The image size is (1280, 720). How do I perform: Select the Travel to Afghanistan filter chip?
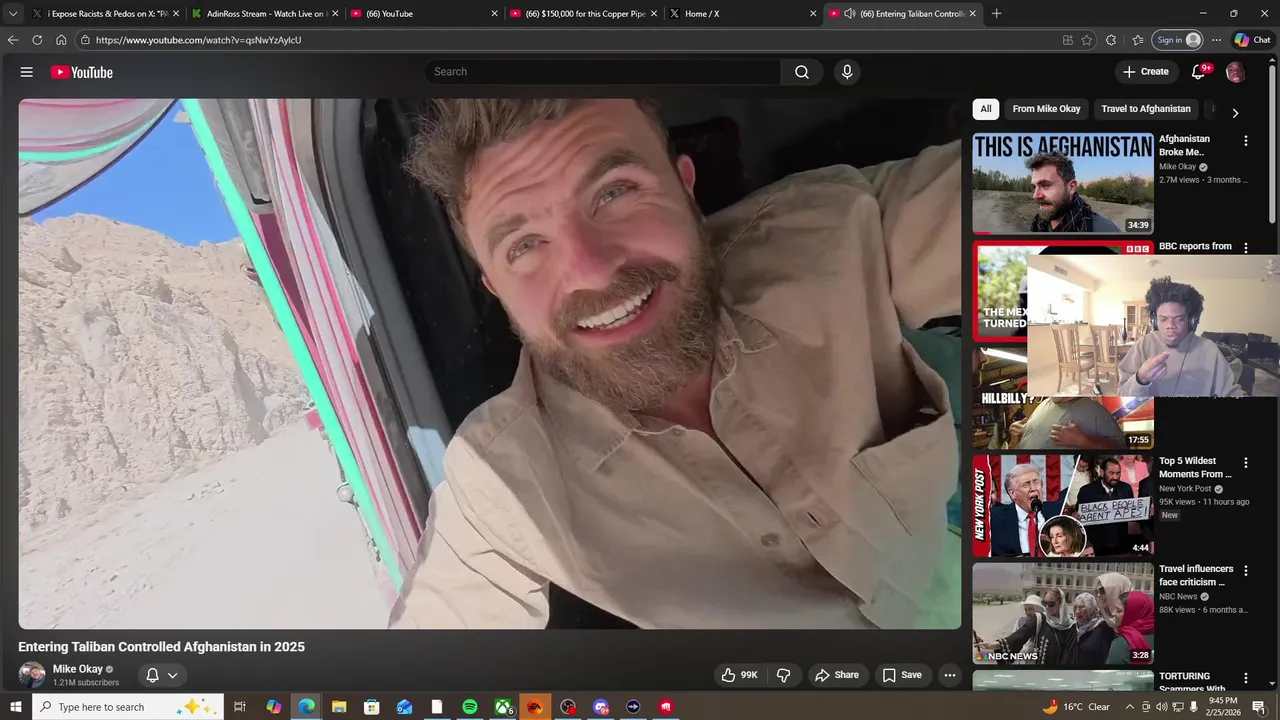click(x=1146, y=109)
